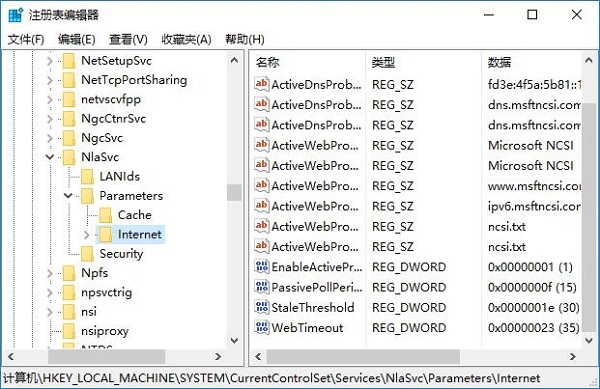Click the data value 0x00000023 (35)
This screenshot has height=389, width=600.
(533, 327)
